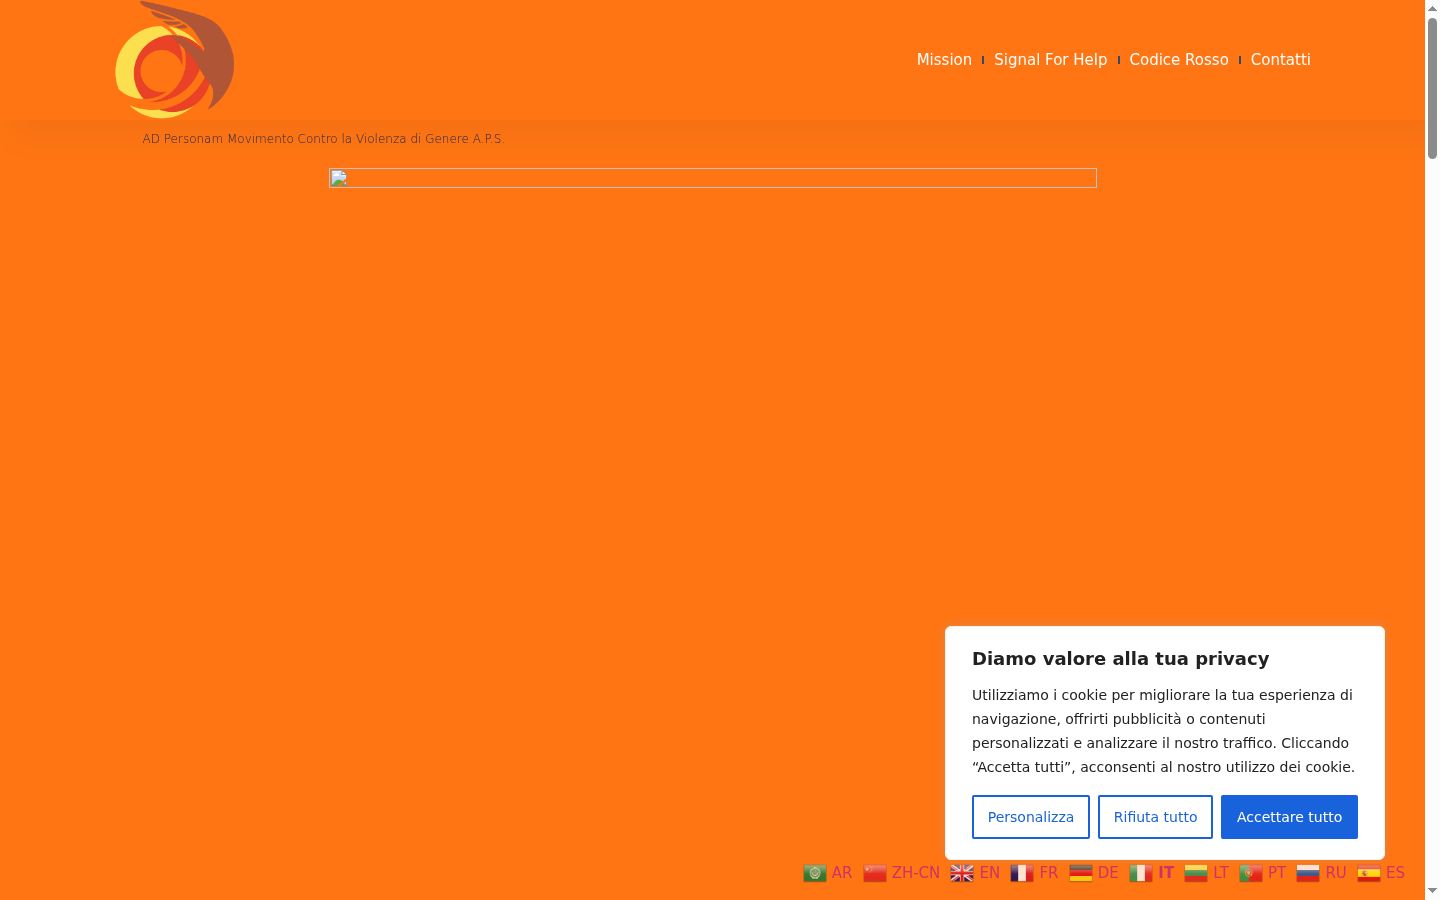The width and height of the screenshot is (1440, 900).
Task: Switch language via UK flag icon
Action: 962,873
